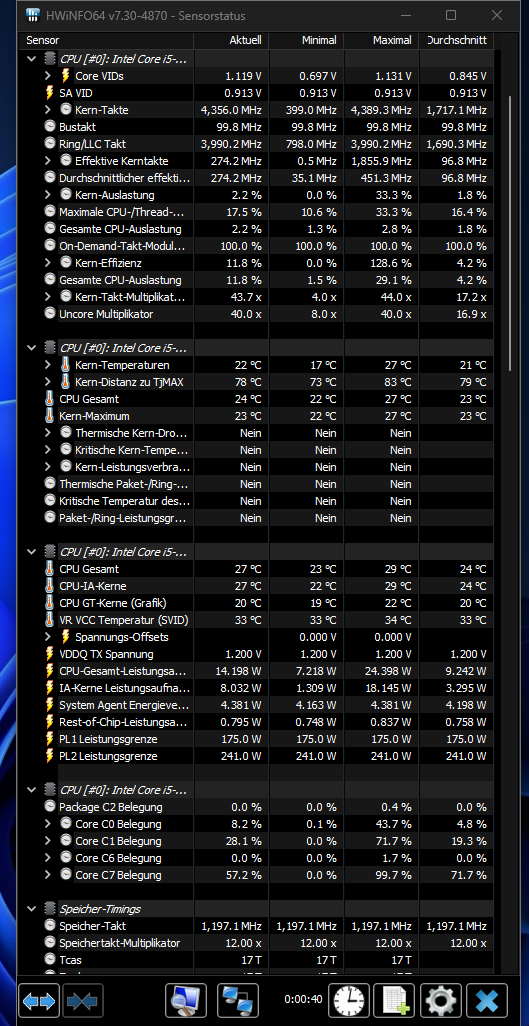Click the shrink-view inward arrows icon

click(x=82, y=1001)
